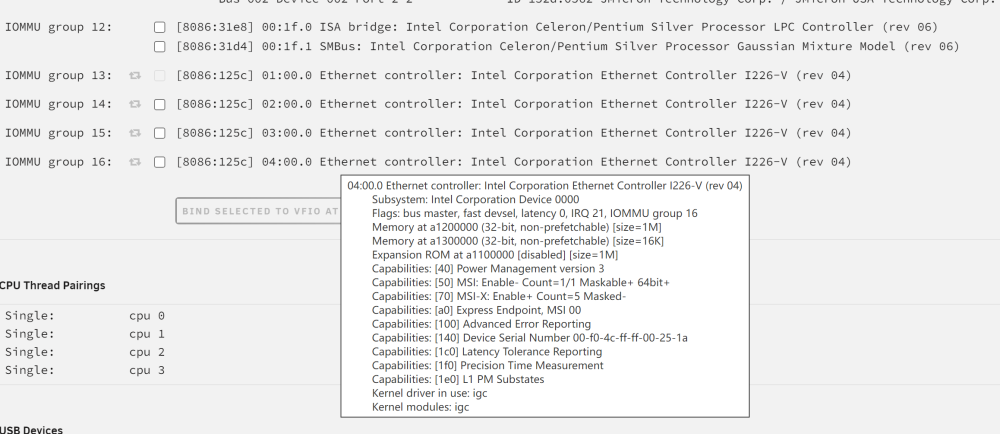This screenshot has height=434, width=1000.
Task: Click Bind Selected to VFIO at Boot button
Action: [x=258, y=211]
